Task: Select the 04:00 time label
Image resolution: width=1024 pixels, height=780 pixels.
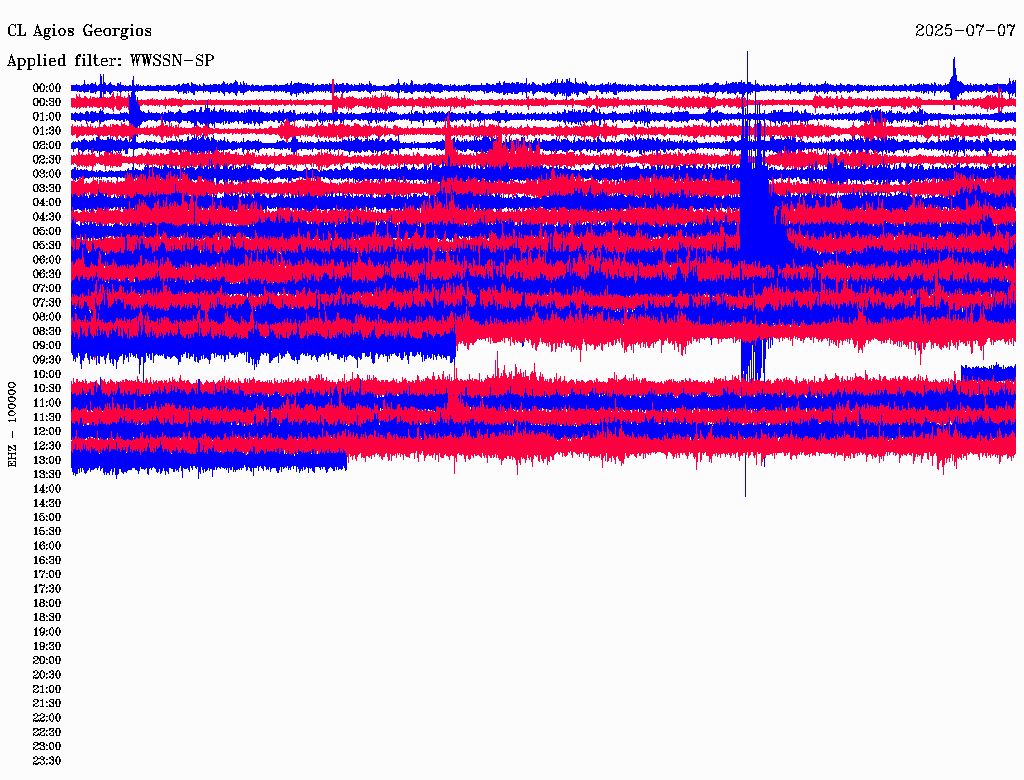Action: click(x=47, y=203)
